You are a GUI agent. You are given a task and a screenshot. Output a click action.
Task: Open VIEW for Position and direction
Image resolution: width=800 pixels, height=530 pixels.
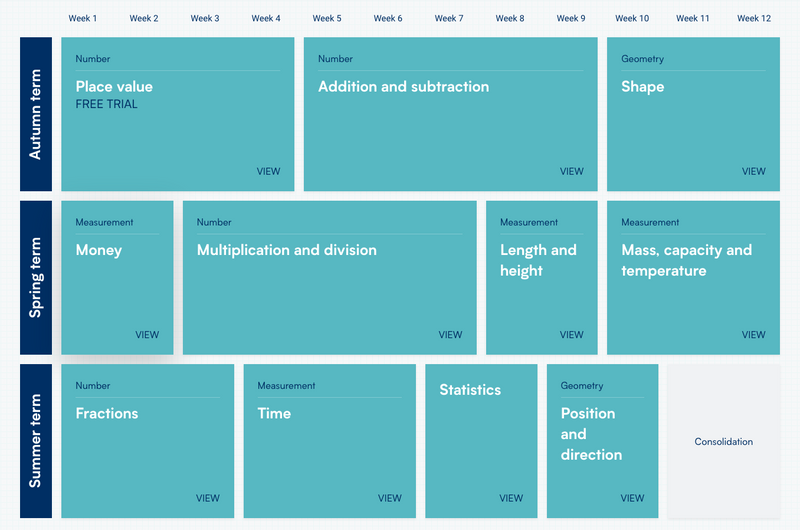pos(632,498)
